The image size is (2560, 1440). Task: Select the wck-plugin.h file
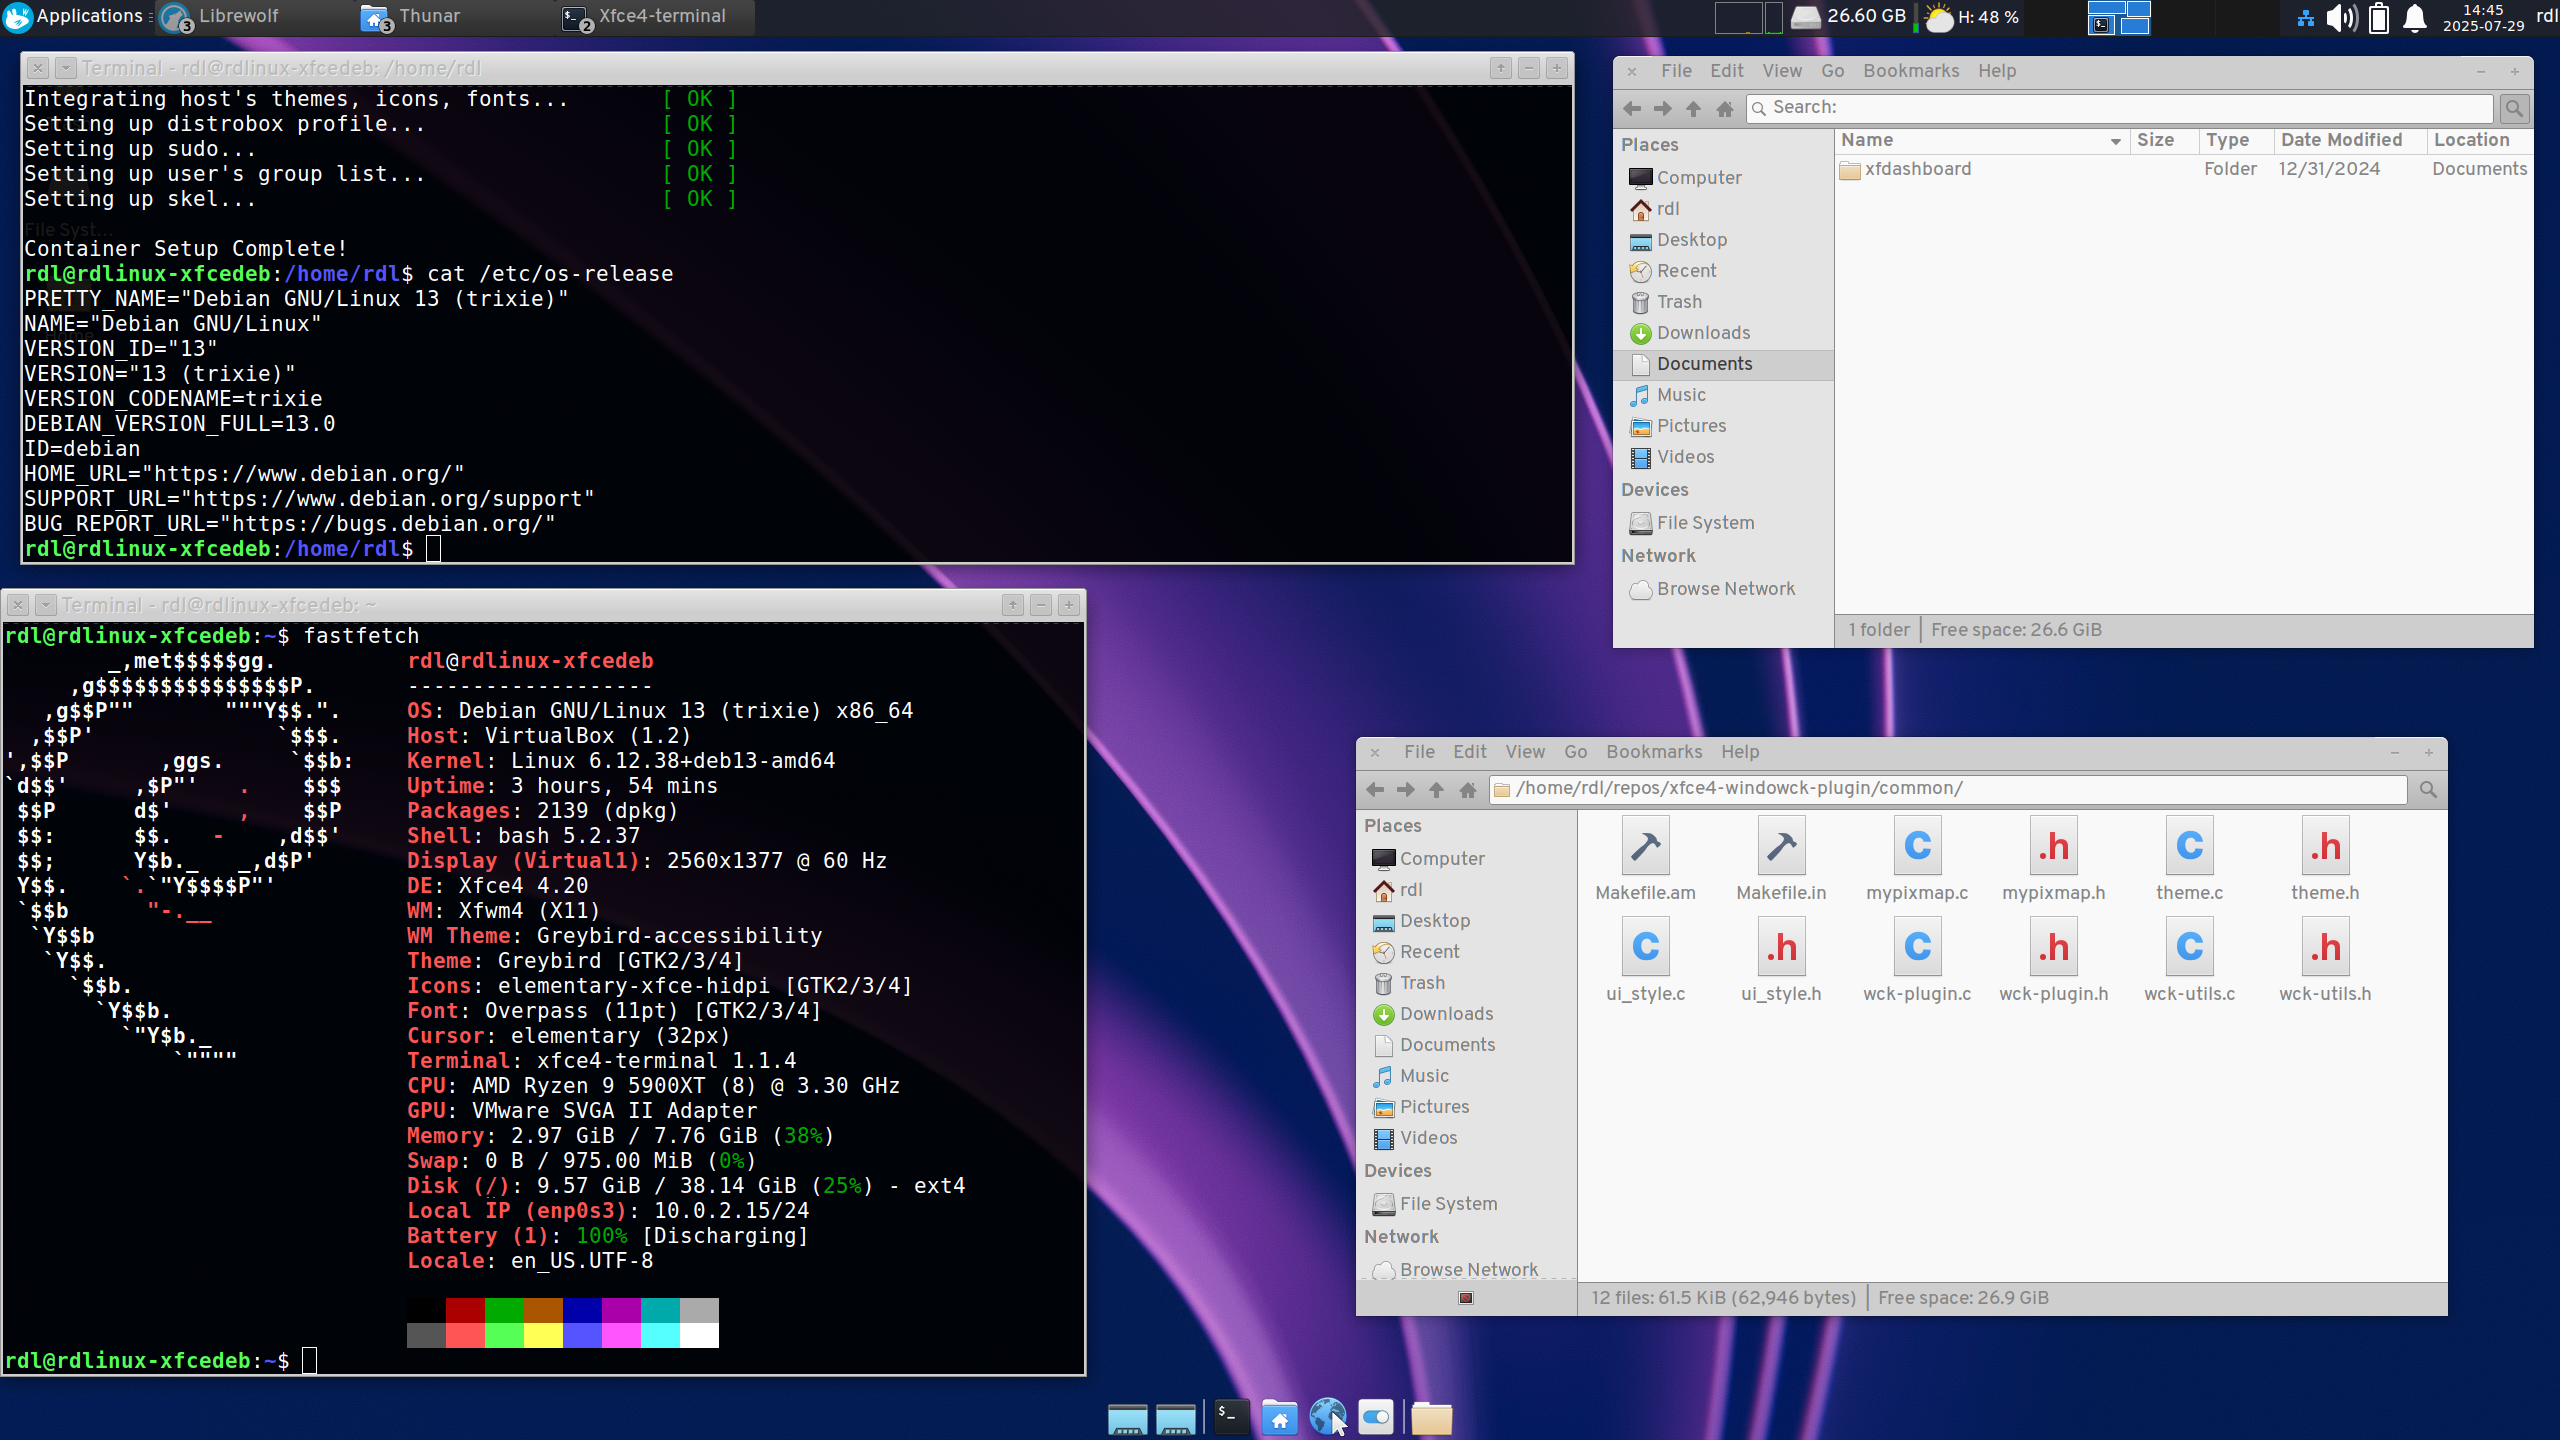click(x=2054, y=961)
